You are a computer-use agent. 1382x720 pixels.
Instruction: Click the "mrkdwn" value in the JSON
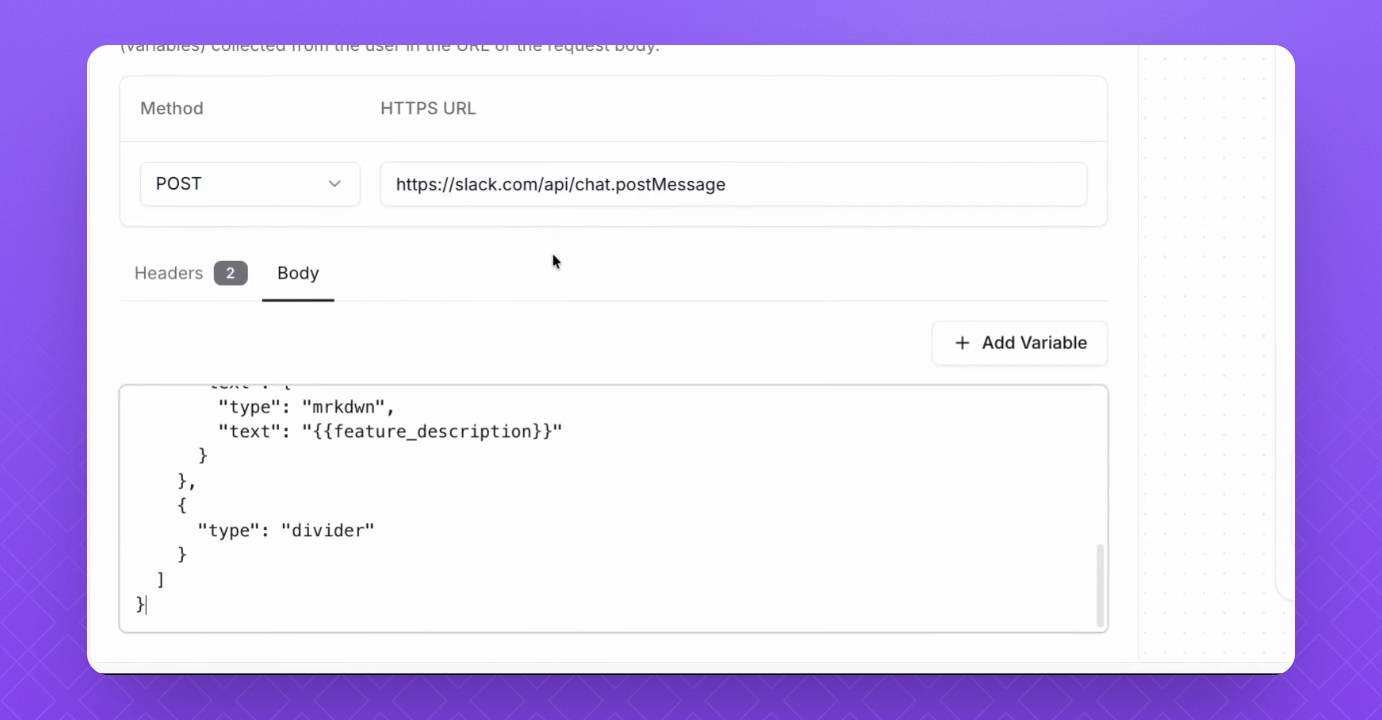coord(348,407)
